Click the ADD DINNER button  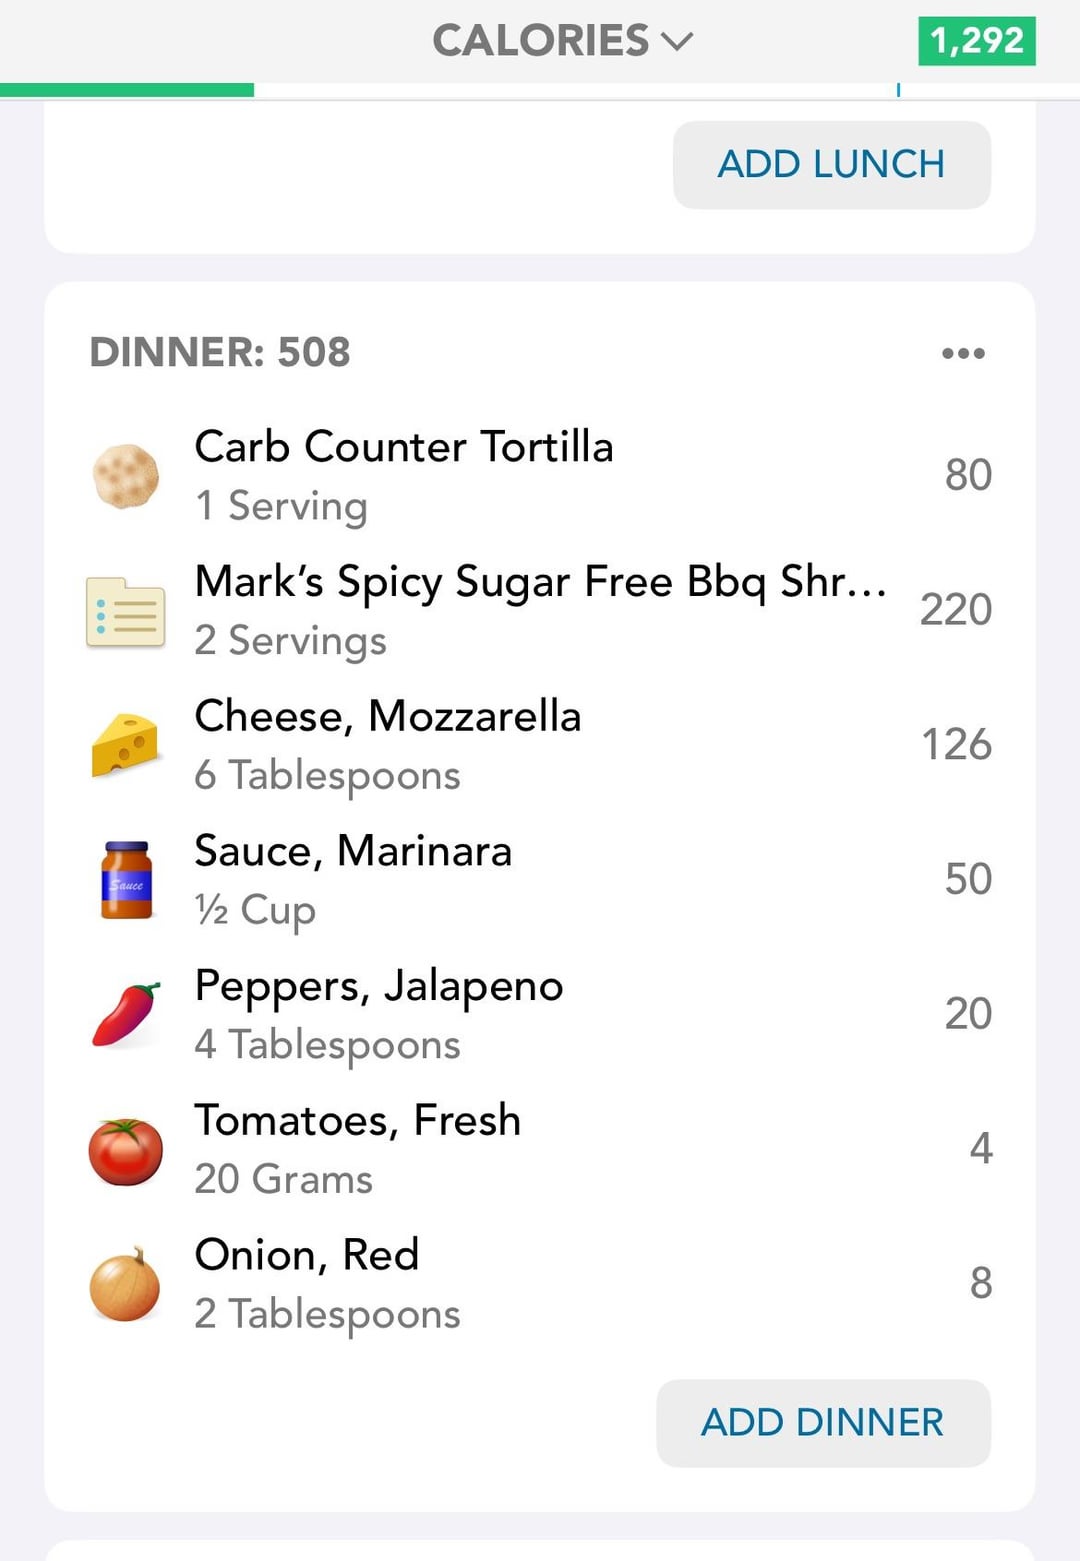823,1423
